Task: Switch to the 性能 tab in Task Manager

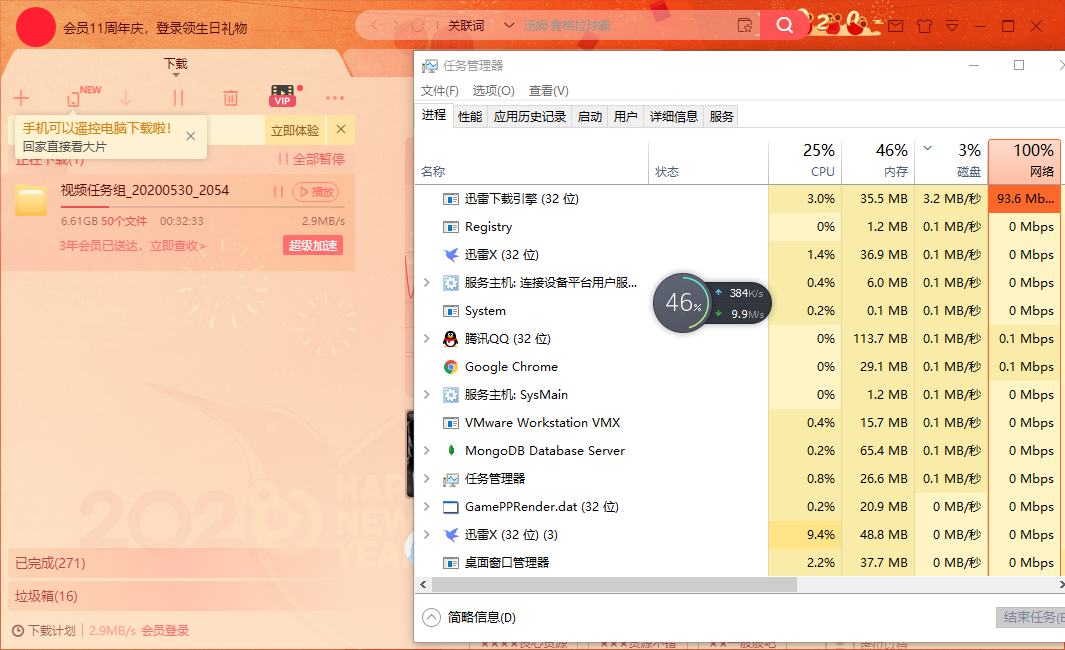Action: (470, 116)
